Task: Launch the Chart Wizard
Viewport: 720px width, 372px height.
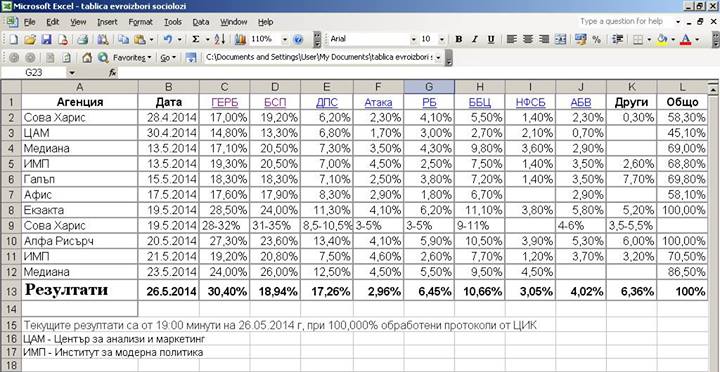Action: pos(240,39)
